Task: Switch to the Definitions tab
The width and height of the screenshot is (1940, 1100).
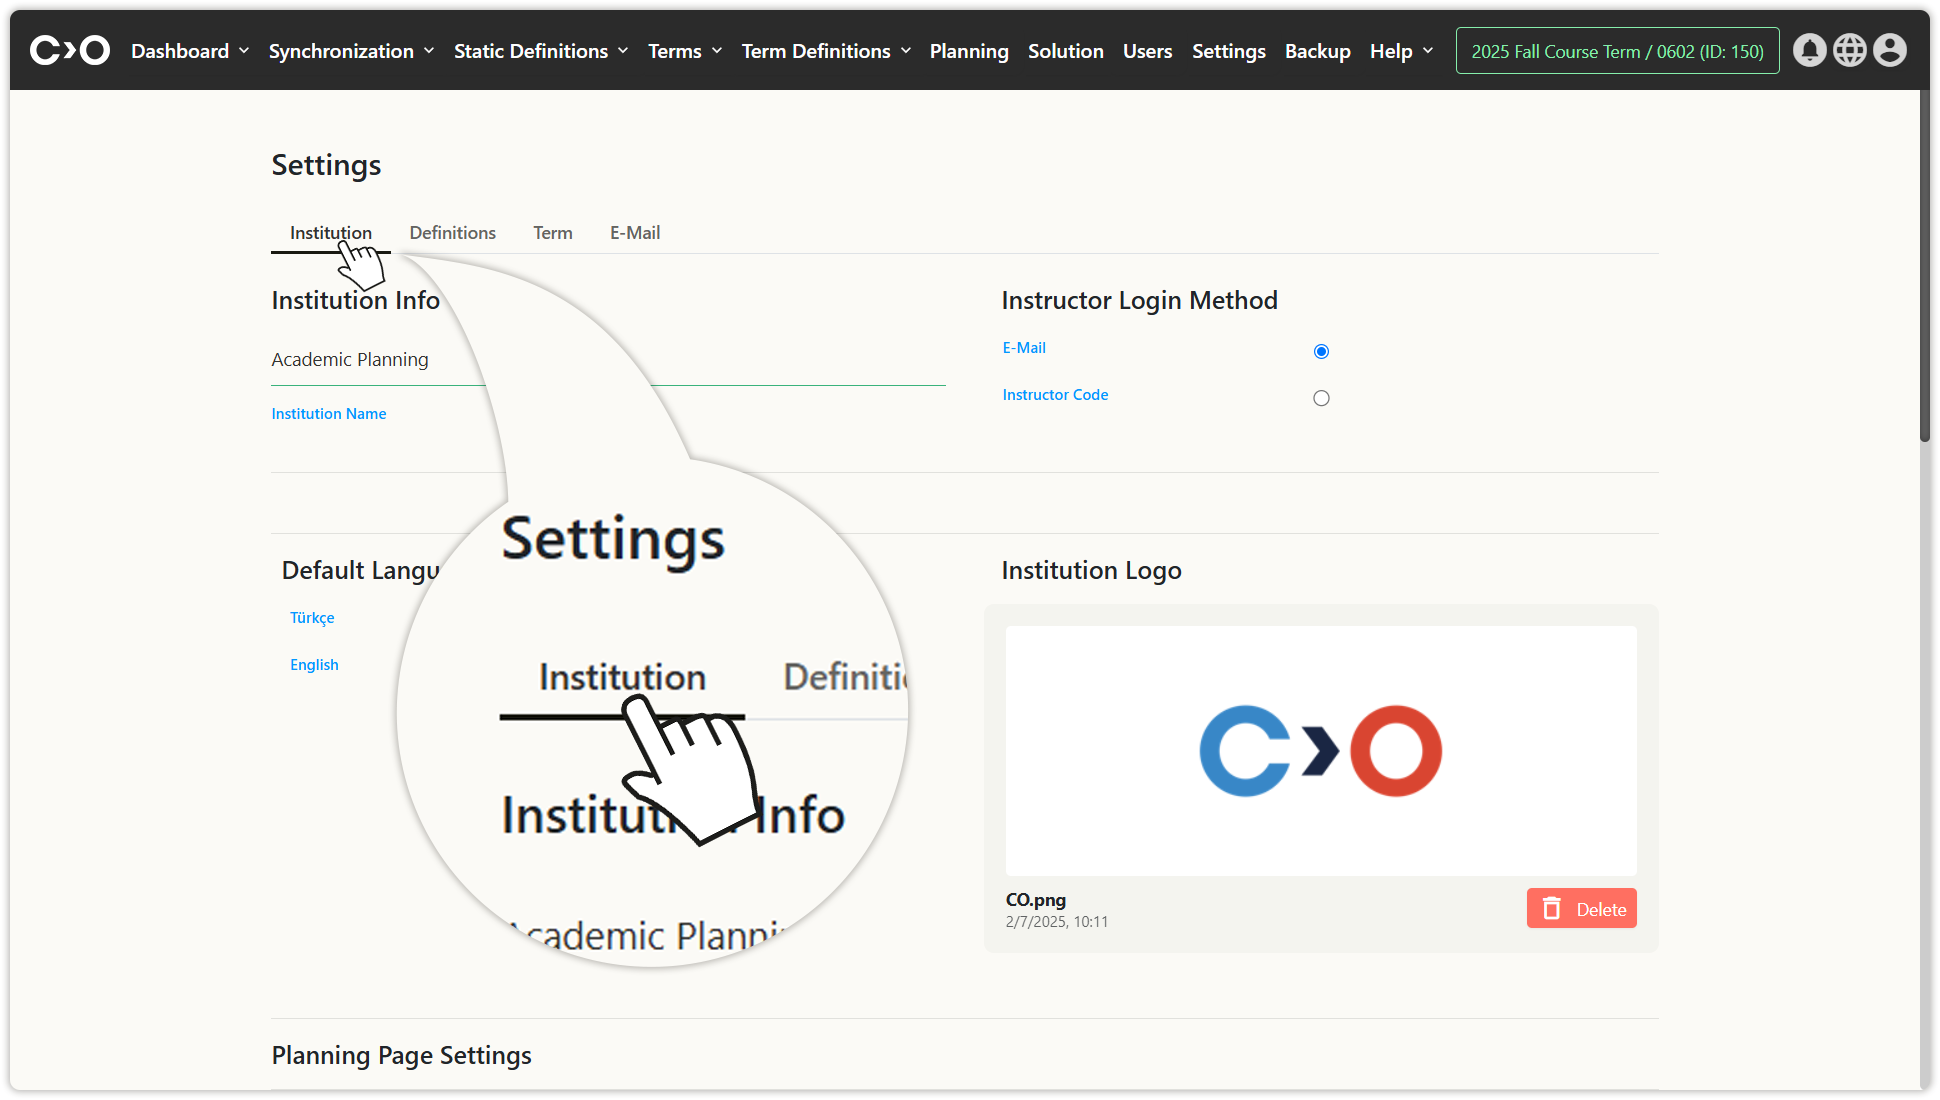Action: tap(452, 232)
